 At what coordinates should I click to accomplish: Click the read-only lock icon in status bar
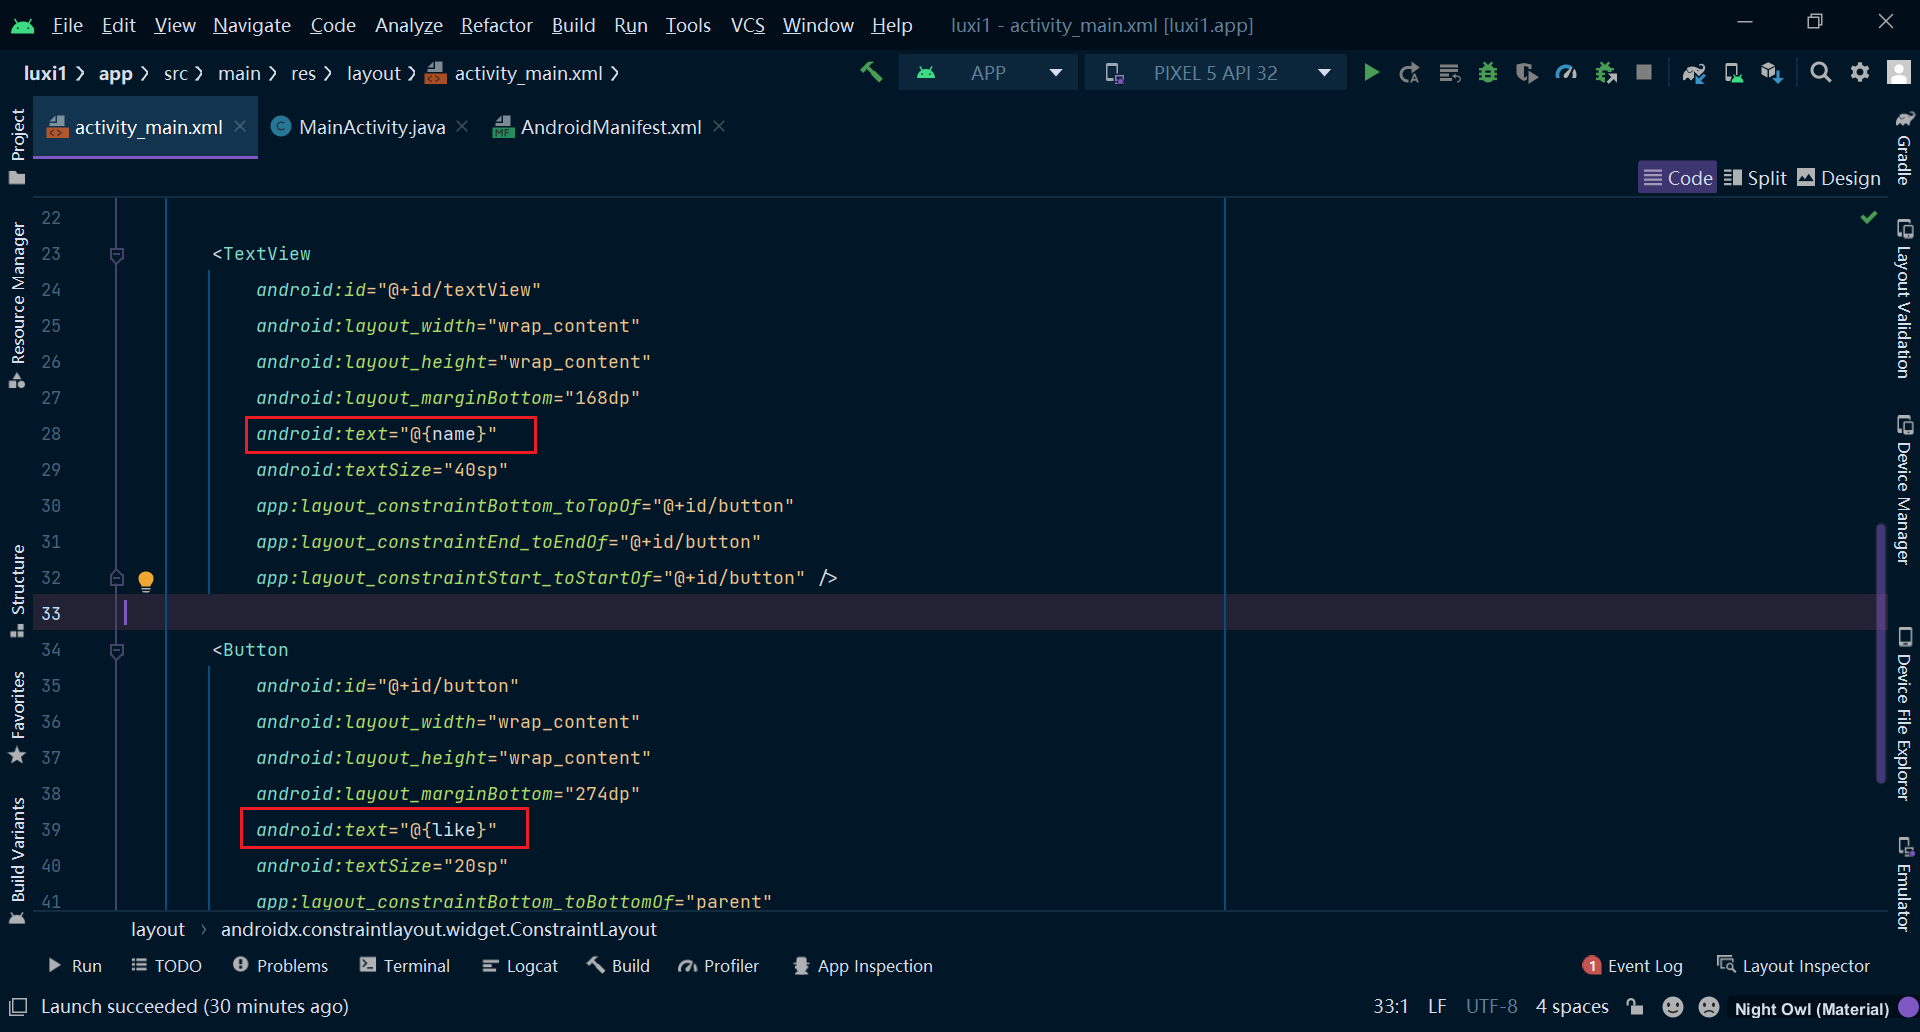1635,1006
